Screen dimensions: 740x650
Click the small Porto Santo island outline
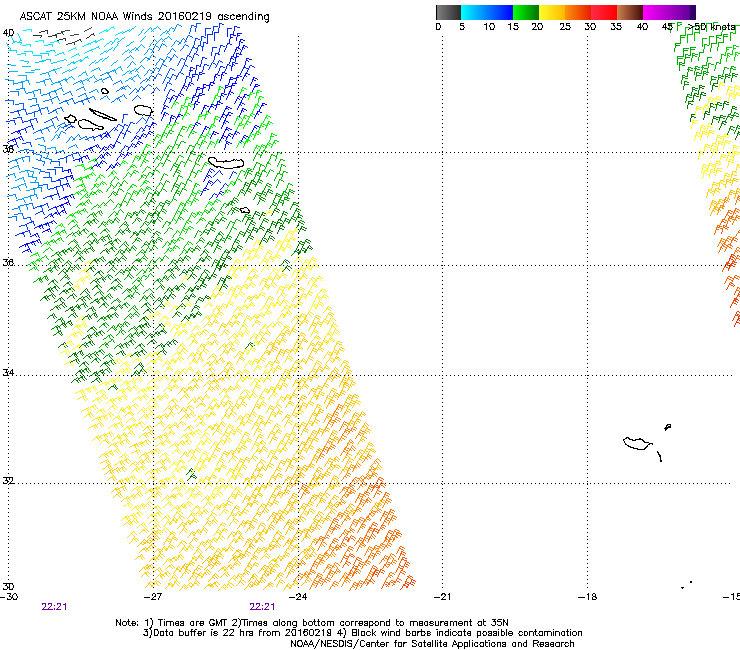[668, 427]
